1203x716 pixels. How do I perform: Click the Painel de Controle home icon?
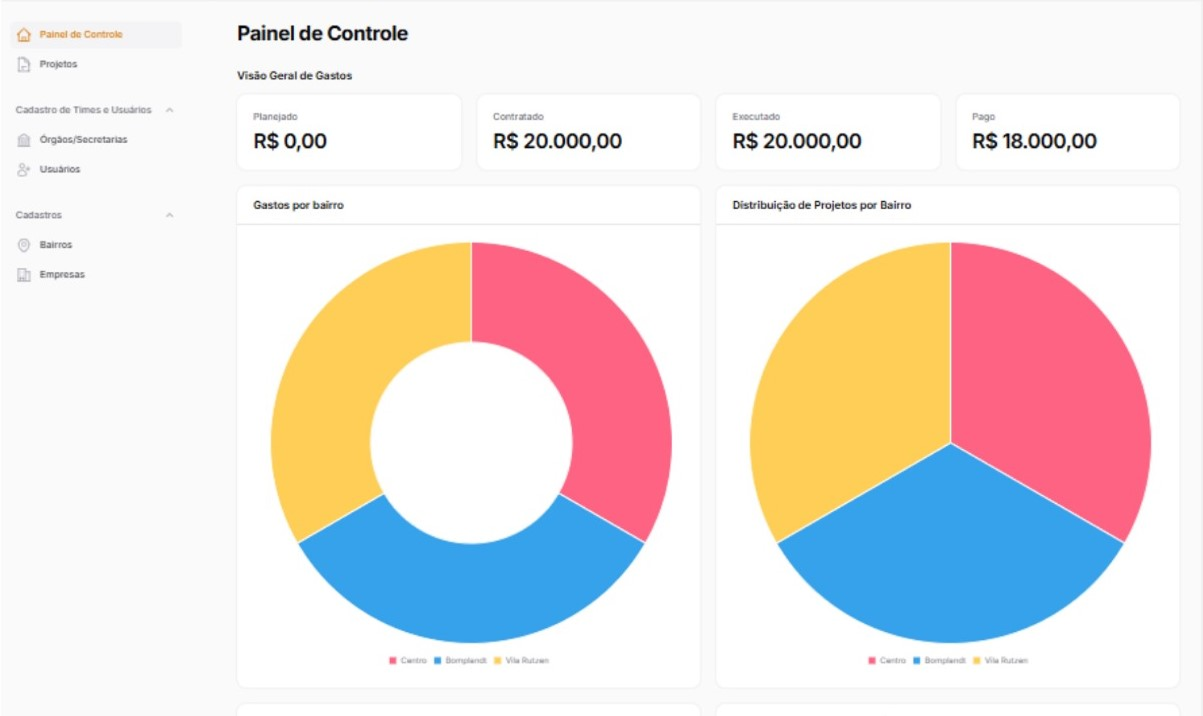click(x=24, y=35)
